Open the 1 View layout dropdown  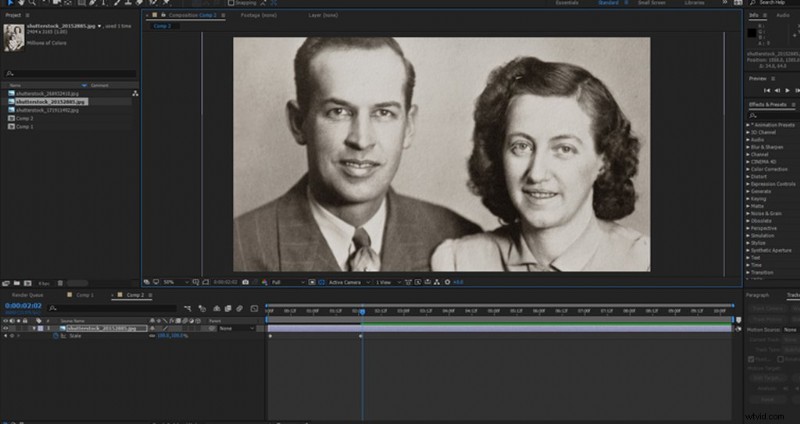click(388, 282)
